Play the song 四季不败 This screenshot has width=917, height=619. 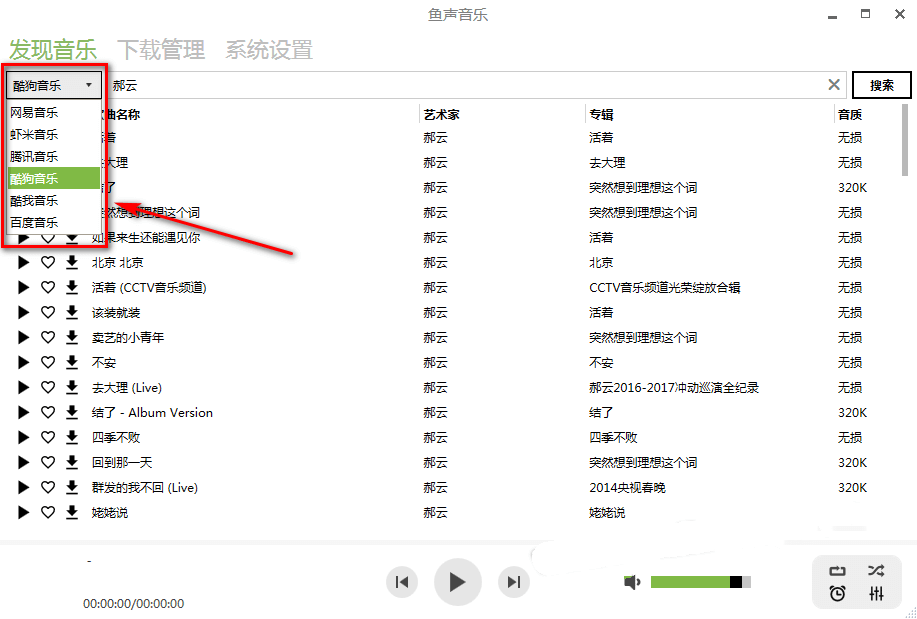point(23,438)
